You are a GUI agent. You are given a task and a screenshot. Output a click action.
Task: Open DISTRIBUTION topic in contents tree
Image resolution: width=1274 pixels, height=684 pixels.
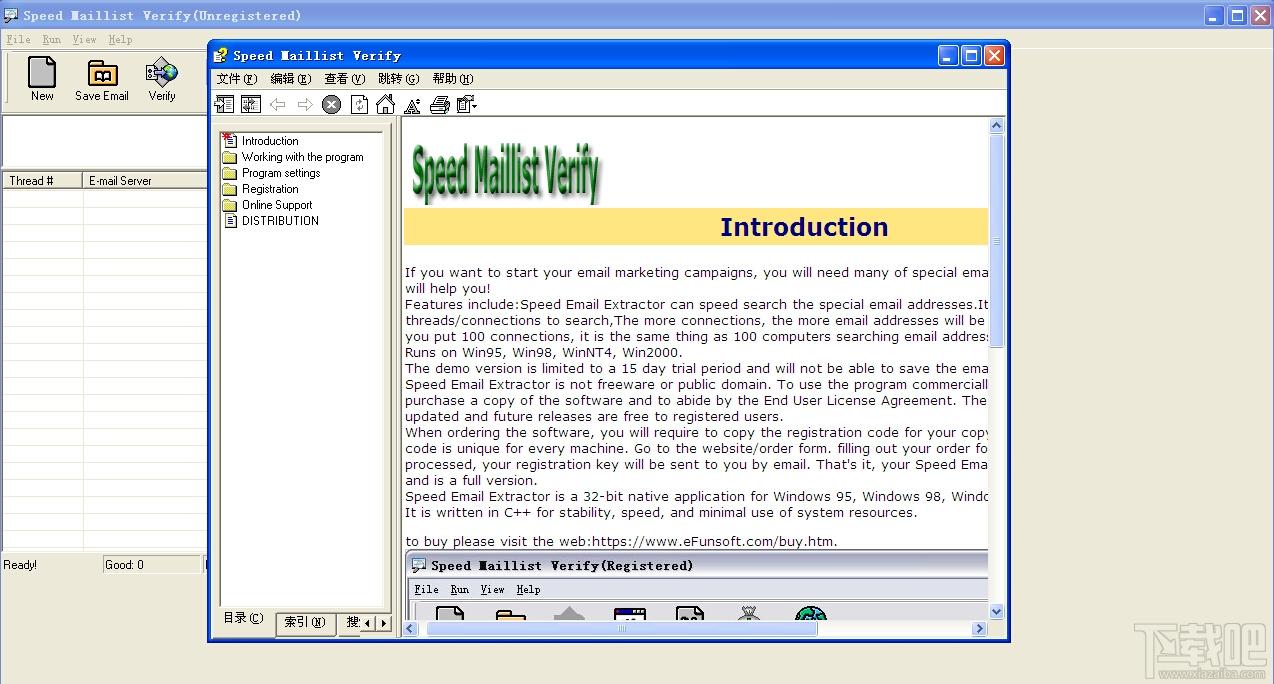click(x=270, y=221)
